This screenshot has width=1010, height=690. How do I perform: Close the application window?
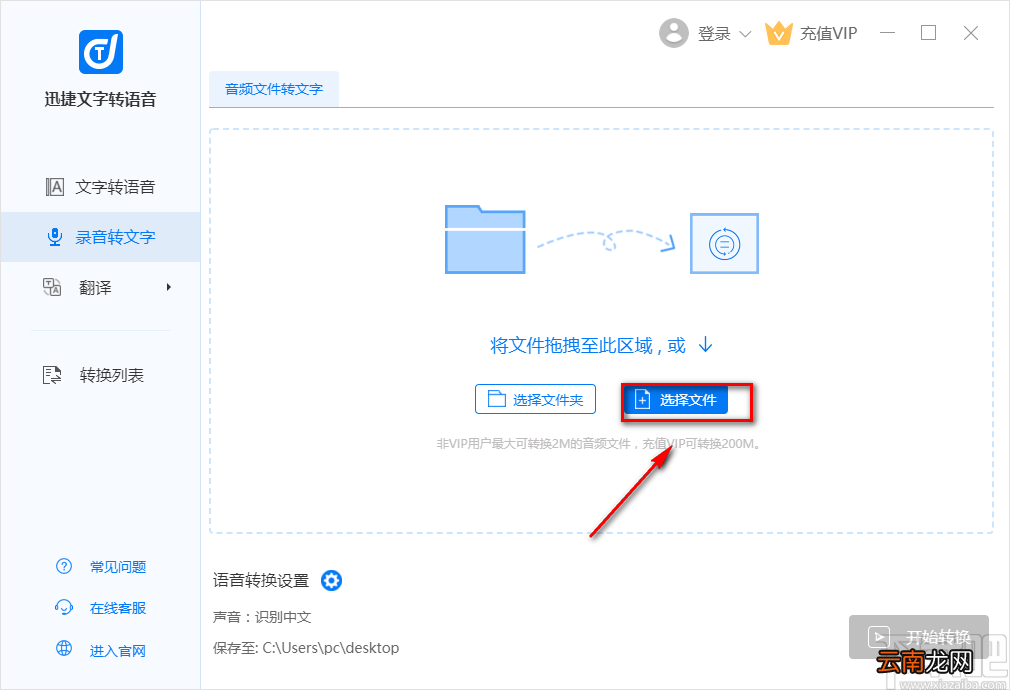971,33
